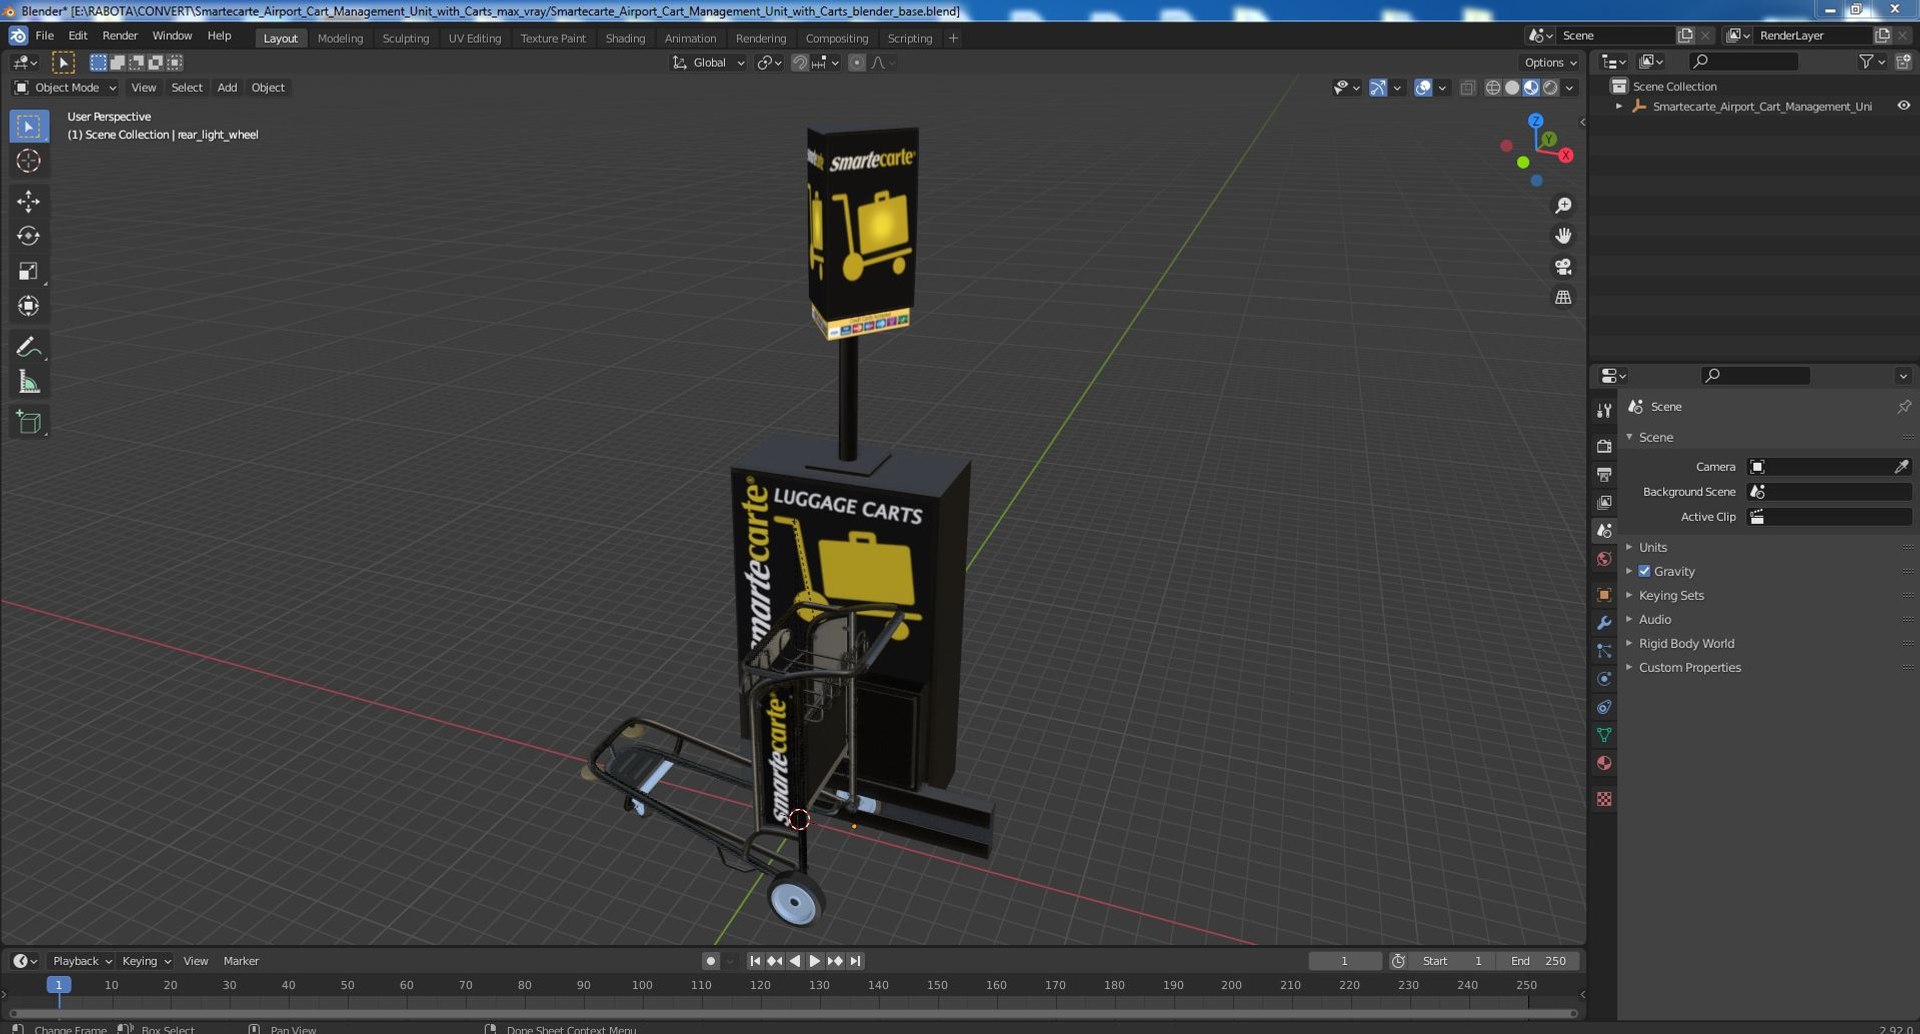Image resolution: width=1920 pixels, height=1034 pixels.
Task: Select the Move tool in toolbar
Action: coord(28,201)
